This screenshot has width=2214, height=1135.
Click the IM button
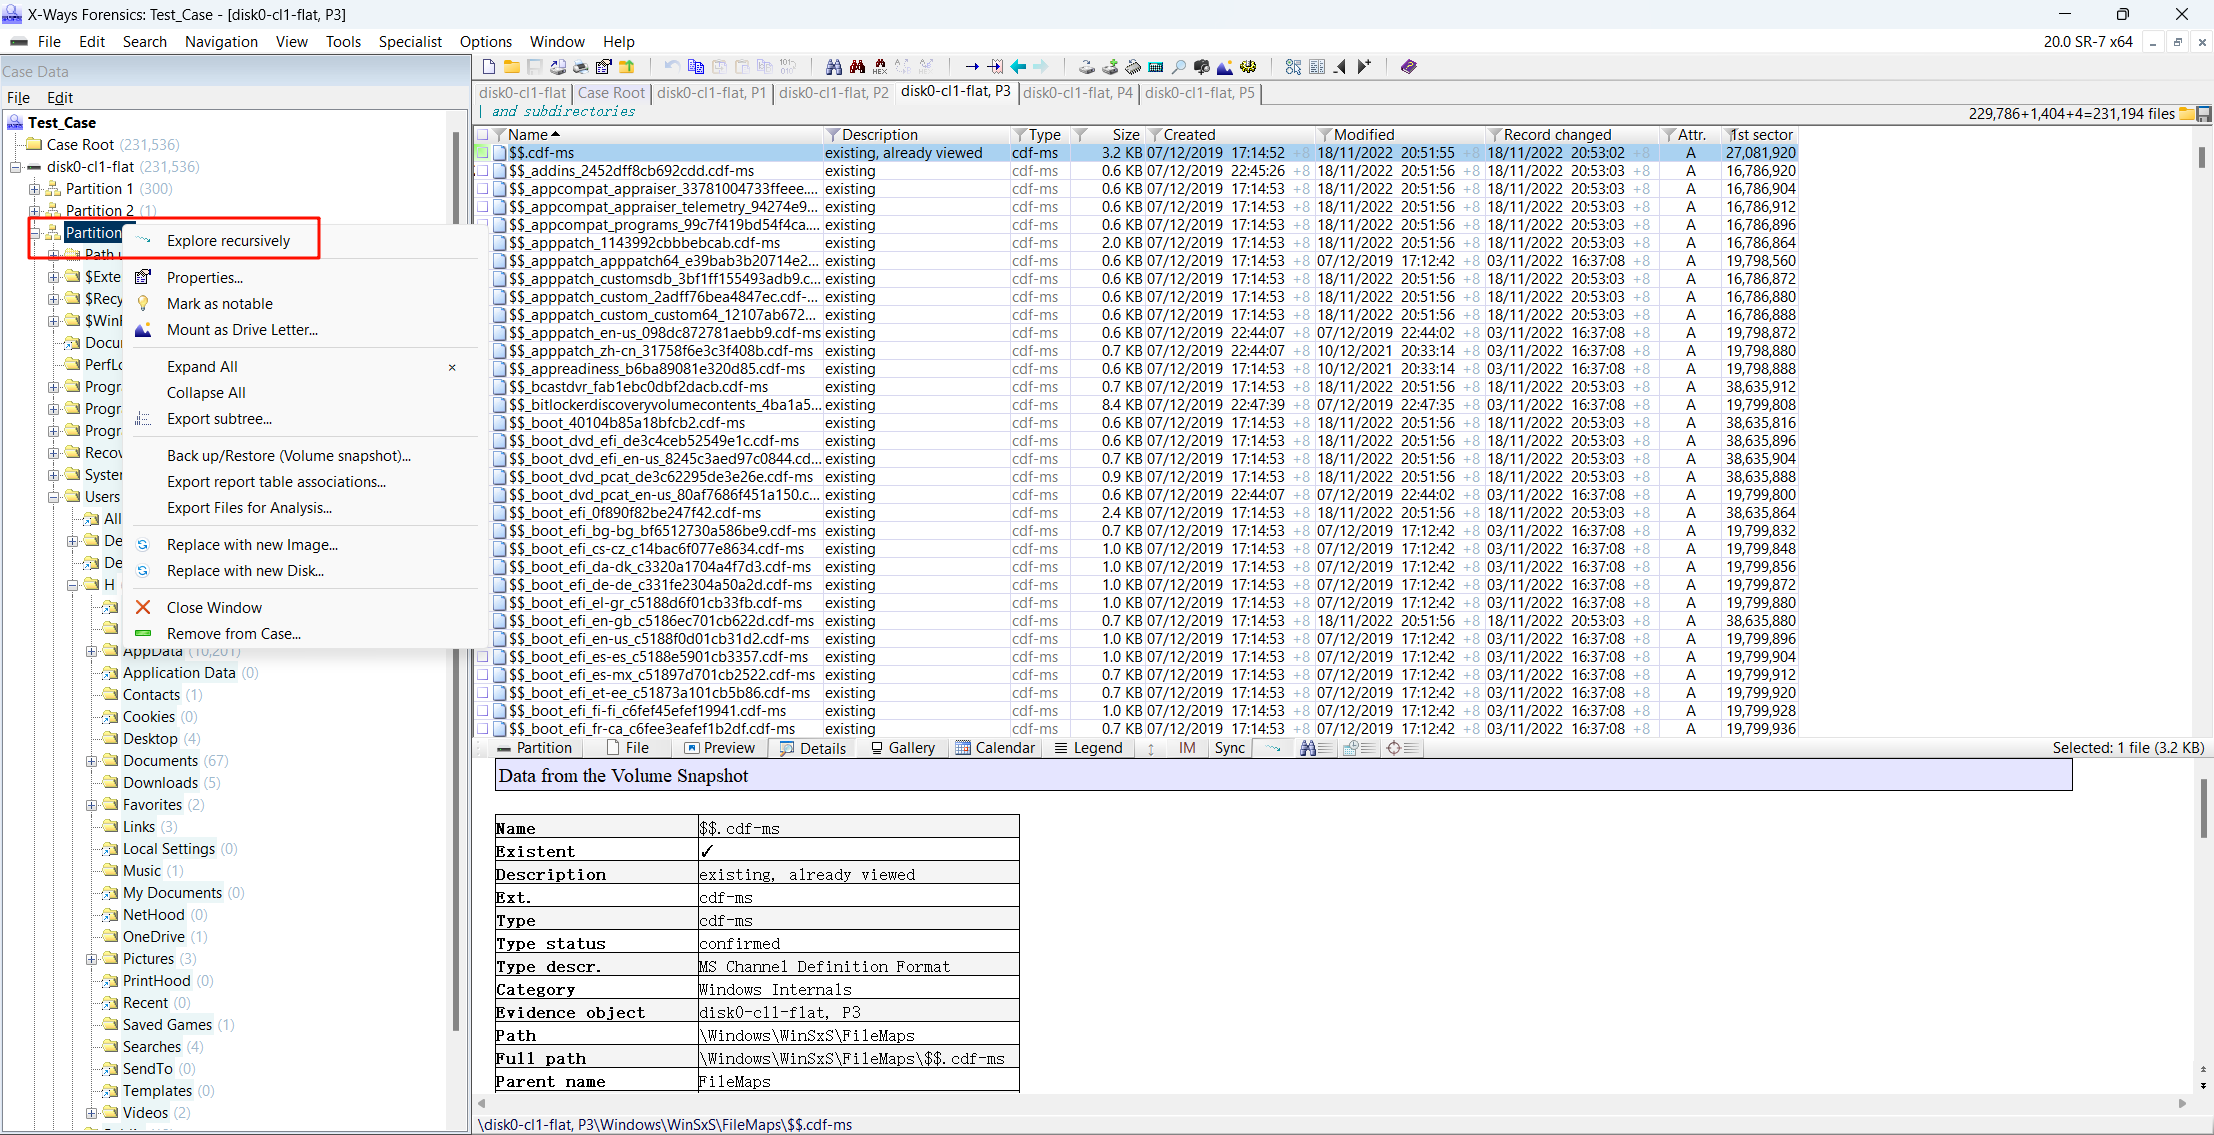1187,748
